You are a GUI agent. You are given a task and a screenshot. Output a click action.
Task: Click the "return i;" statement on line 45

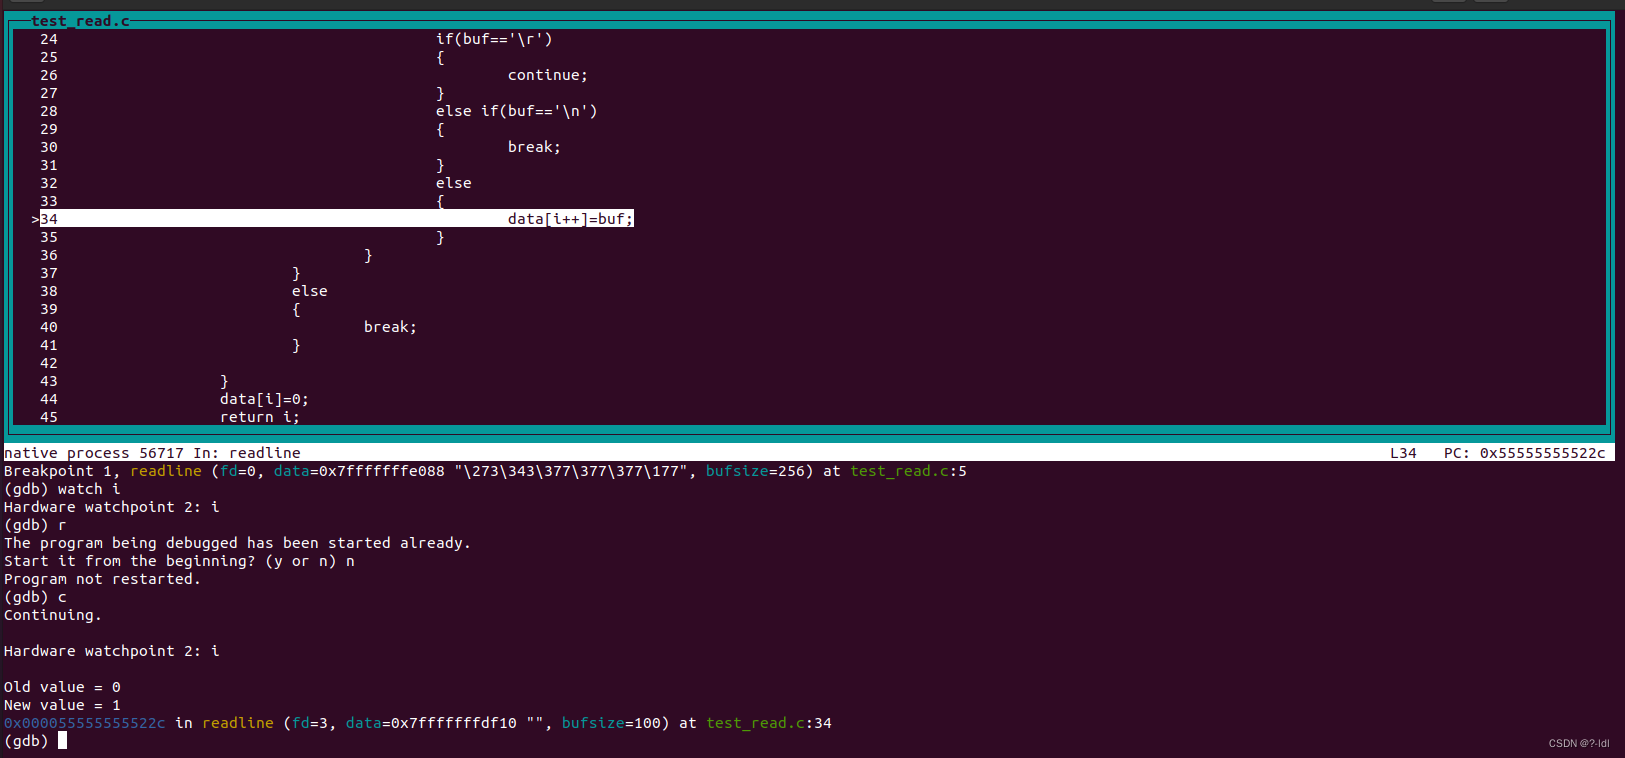coord(260,417)
